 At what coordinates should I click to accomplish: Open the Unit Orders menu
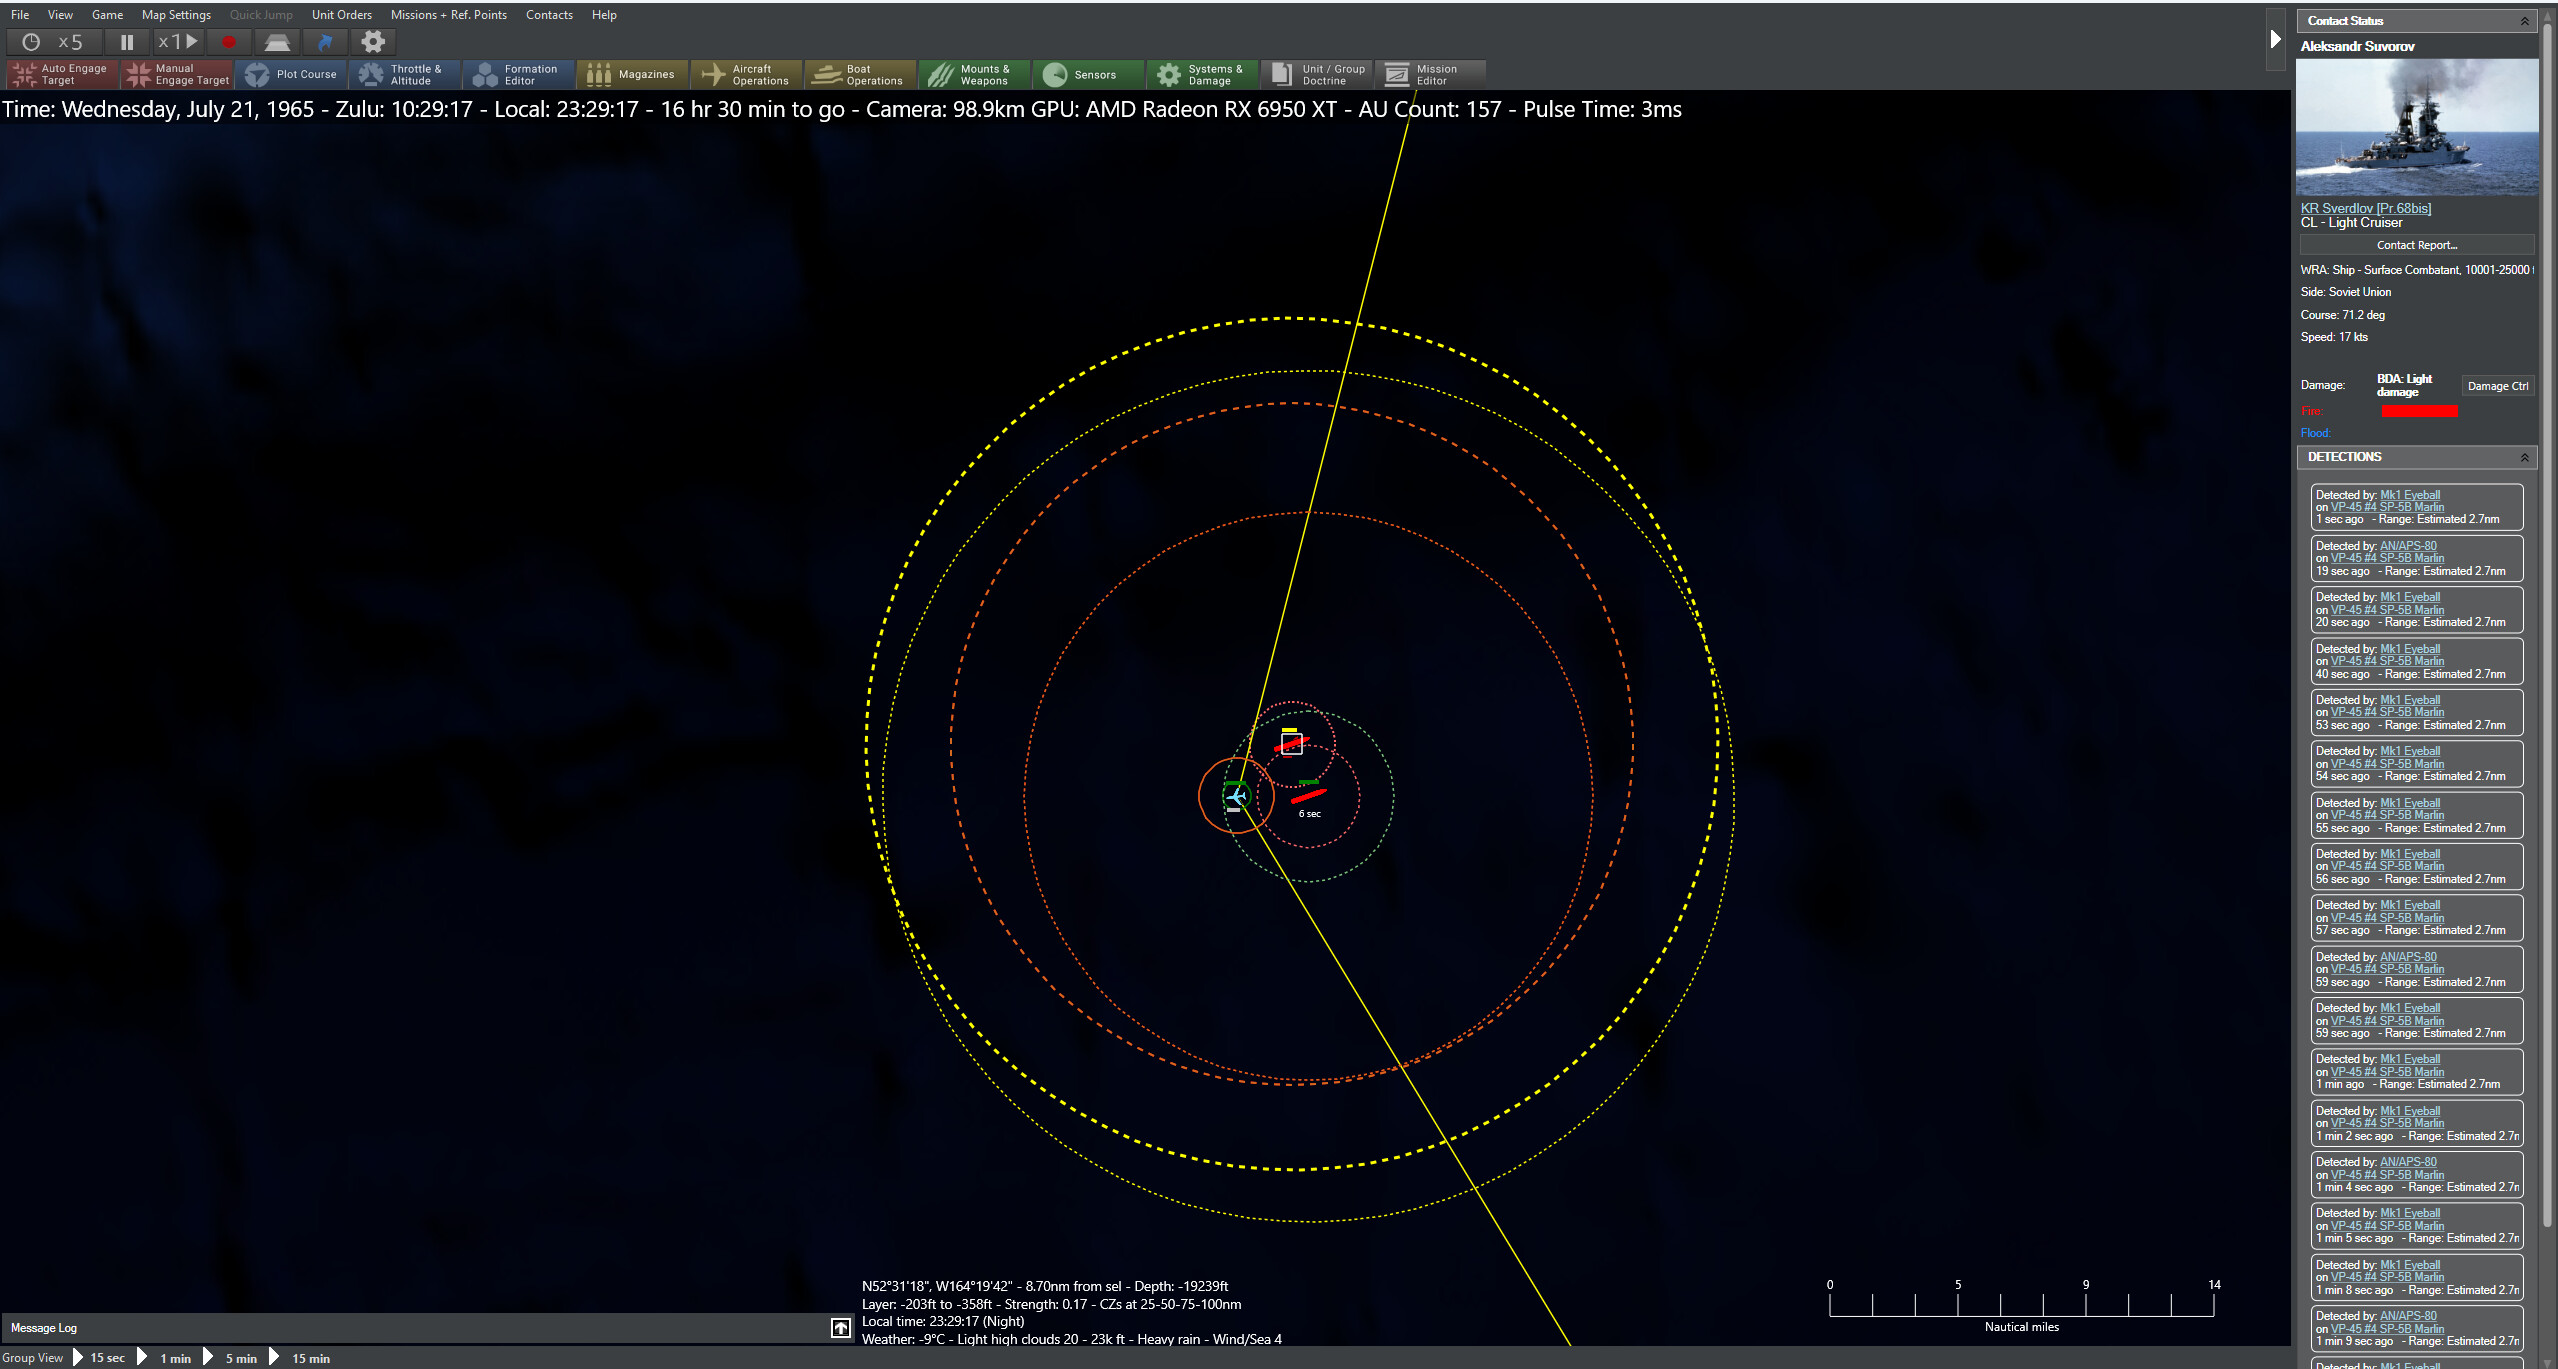(342, 14)
